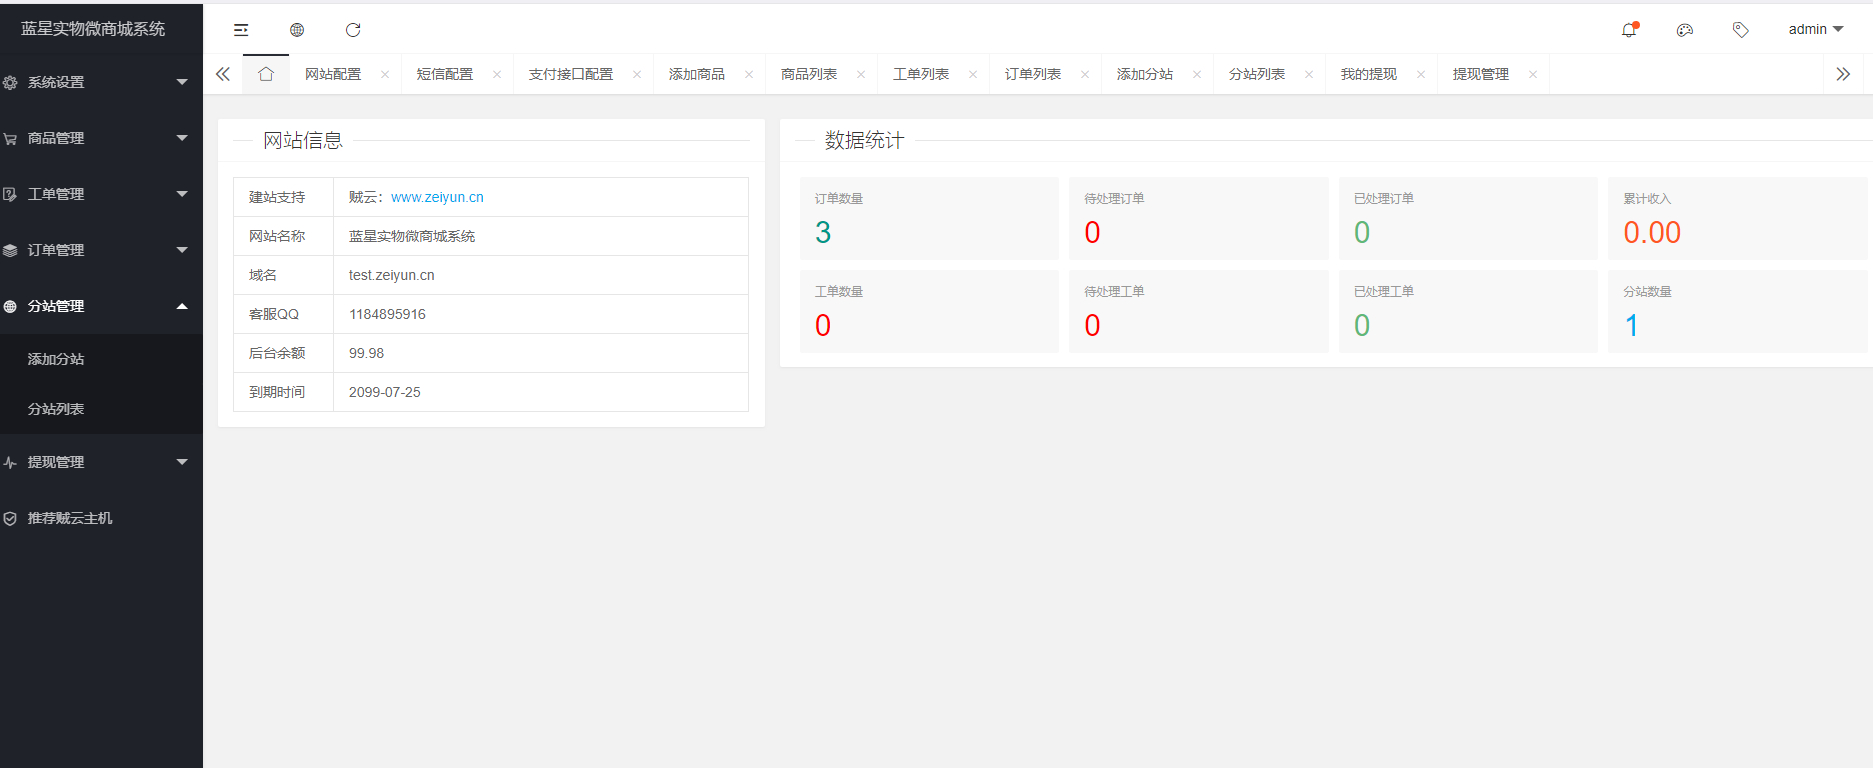The height and width of the screenshot is (768, 1873).
Task: Open the admin user dropdown
Action: pyautogui.click(x=1815, y=30)
